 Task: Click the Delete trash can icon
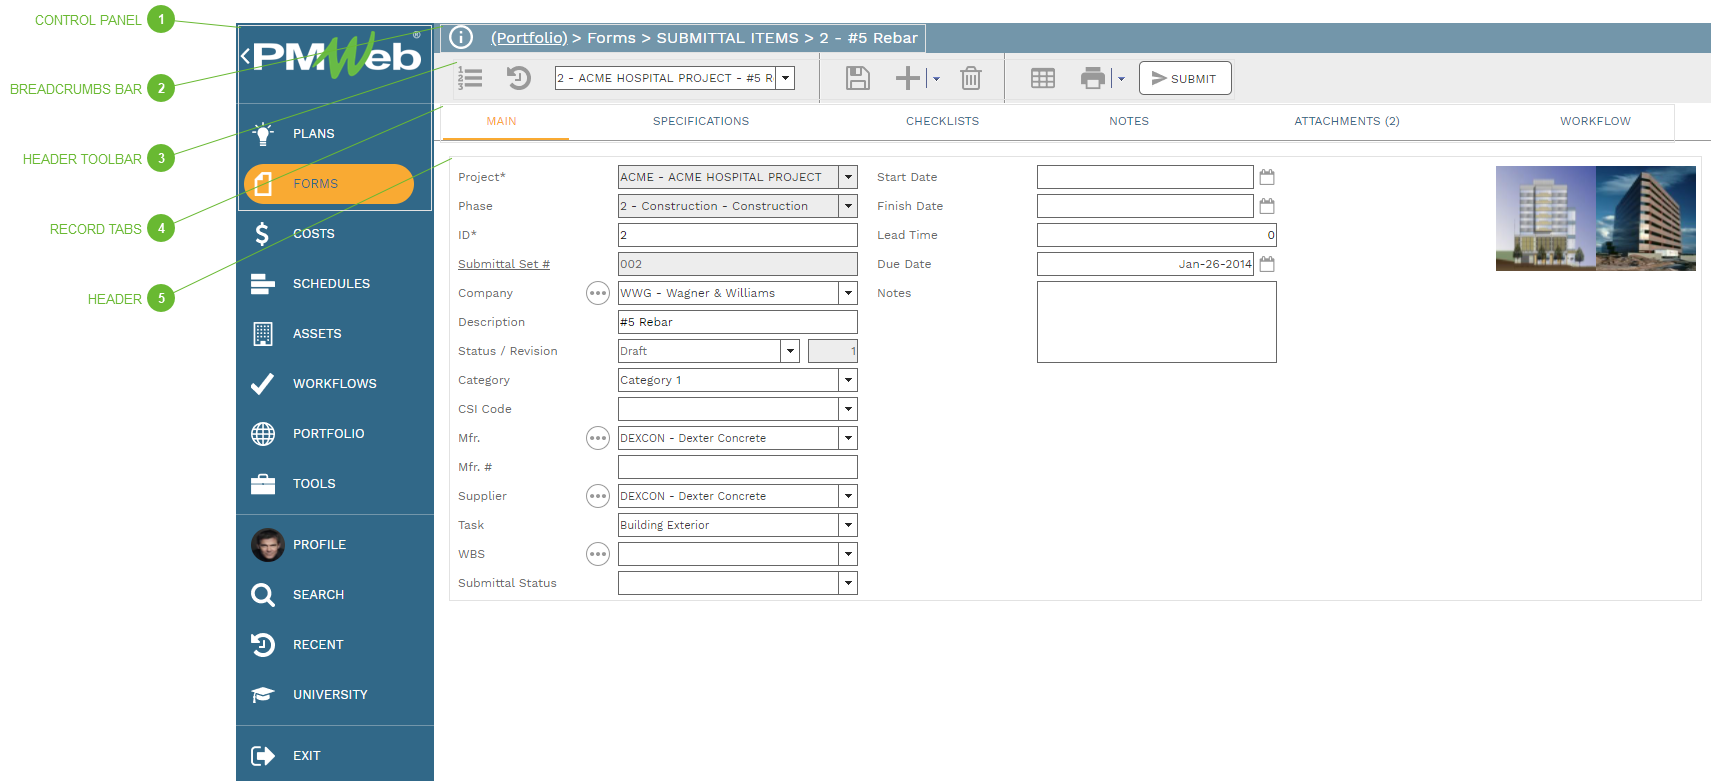point(970,78)
